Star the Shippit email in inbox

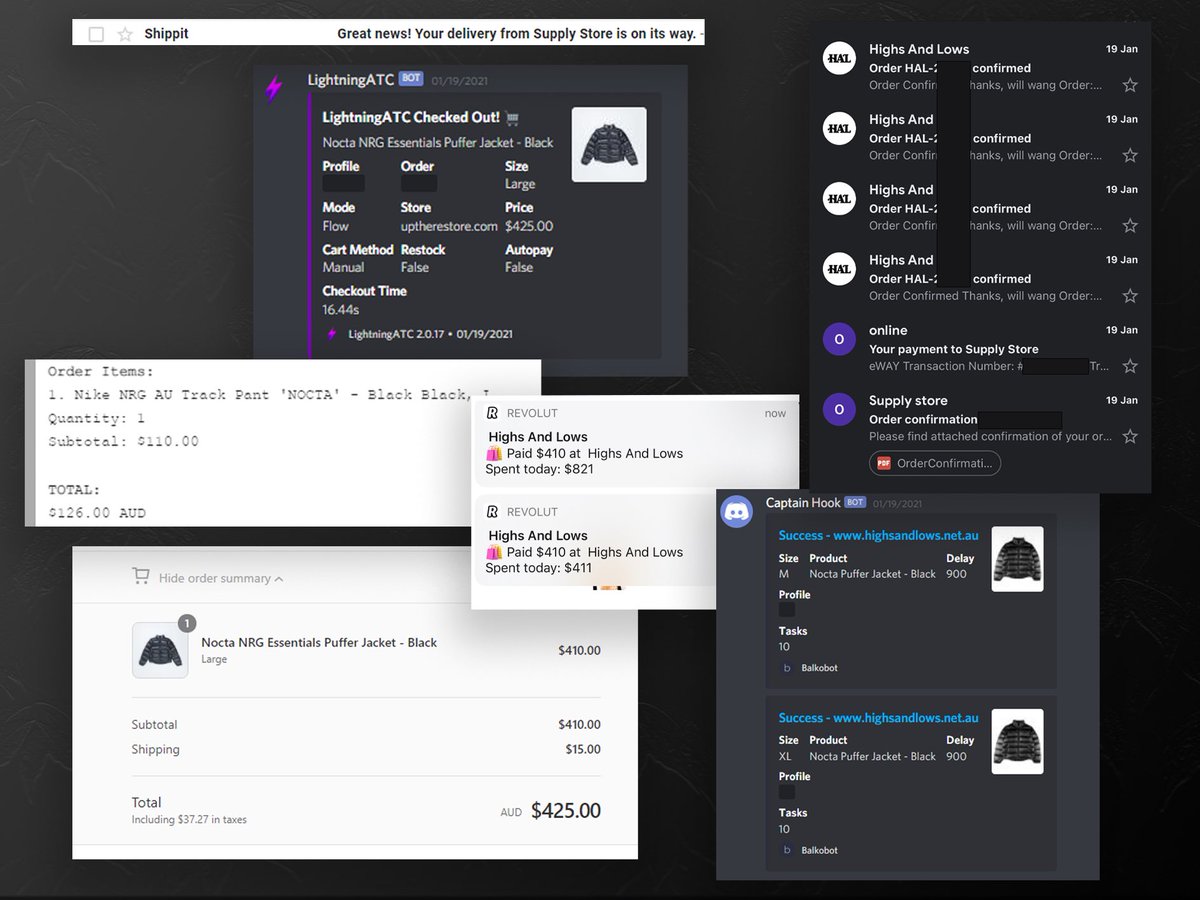pyautogui.click(x=125, y=34)
